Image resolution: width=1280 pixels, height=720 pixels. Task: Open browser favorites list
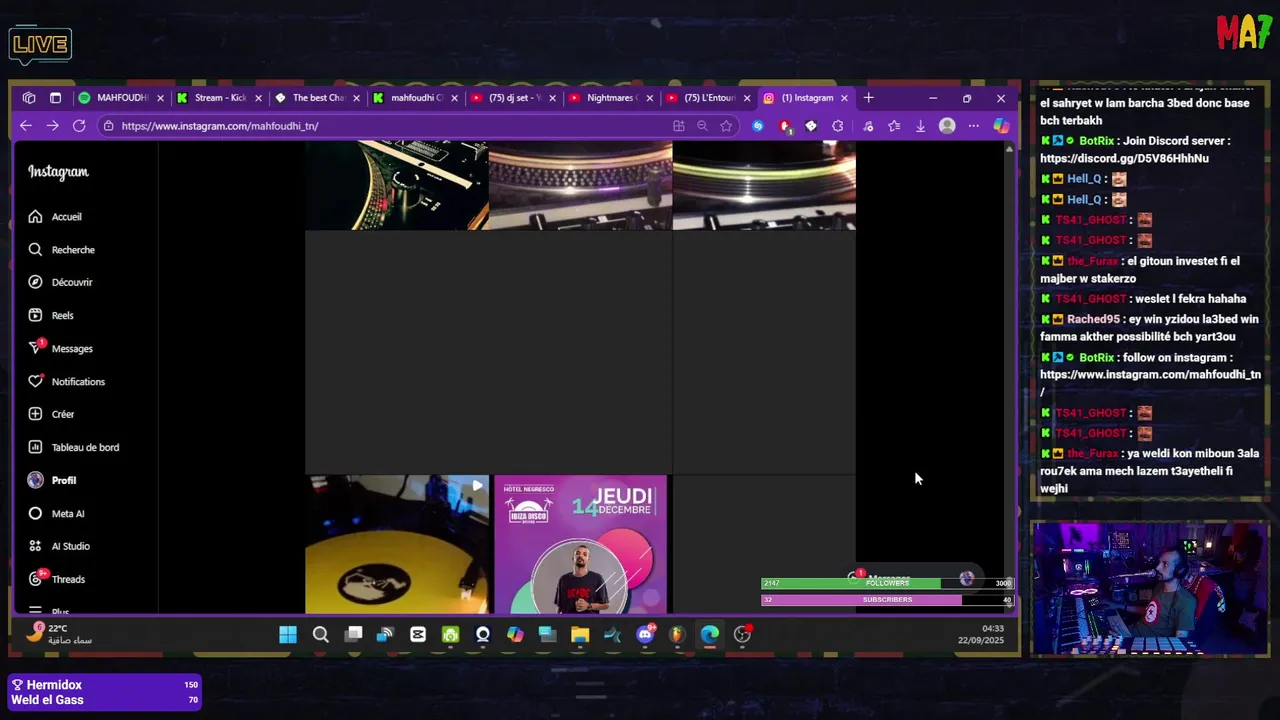(x=894, y=126)
